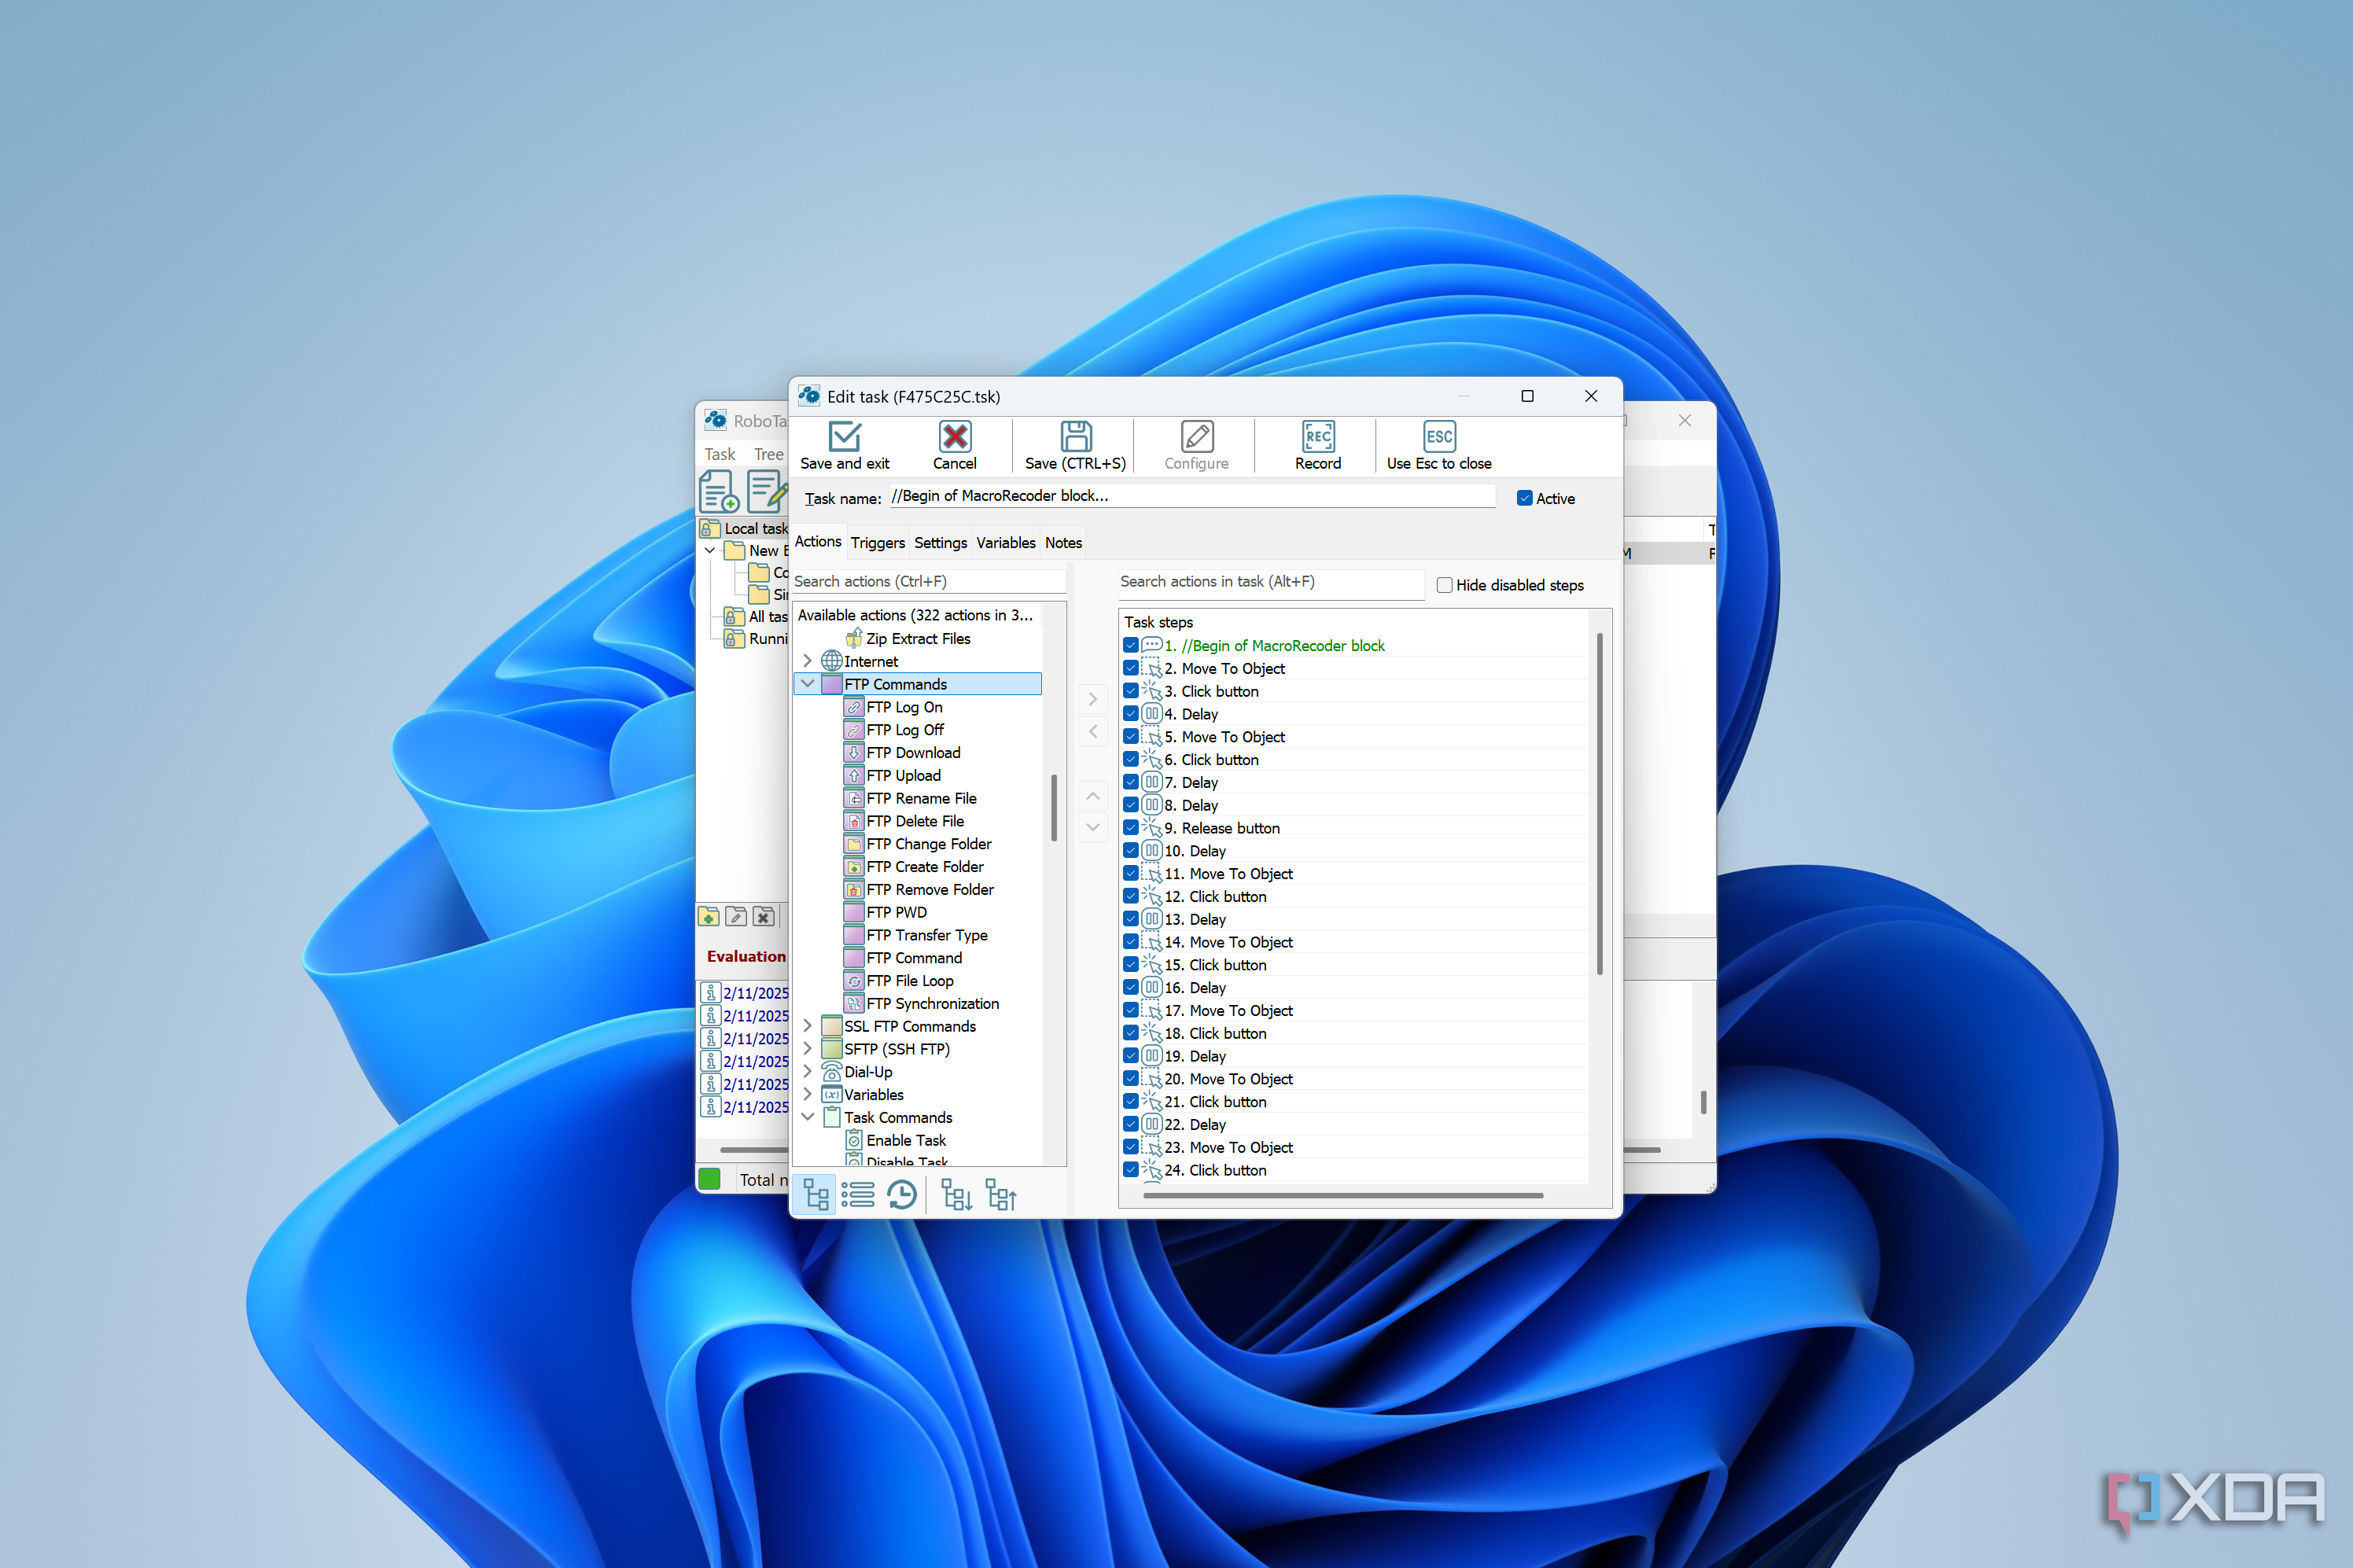Click the collapse all tree nodes icon
Image resolution: width=2353 pixels, height=1568 pixels.
(1000, 1194)
